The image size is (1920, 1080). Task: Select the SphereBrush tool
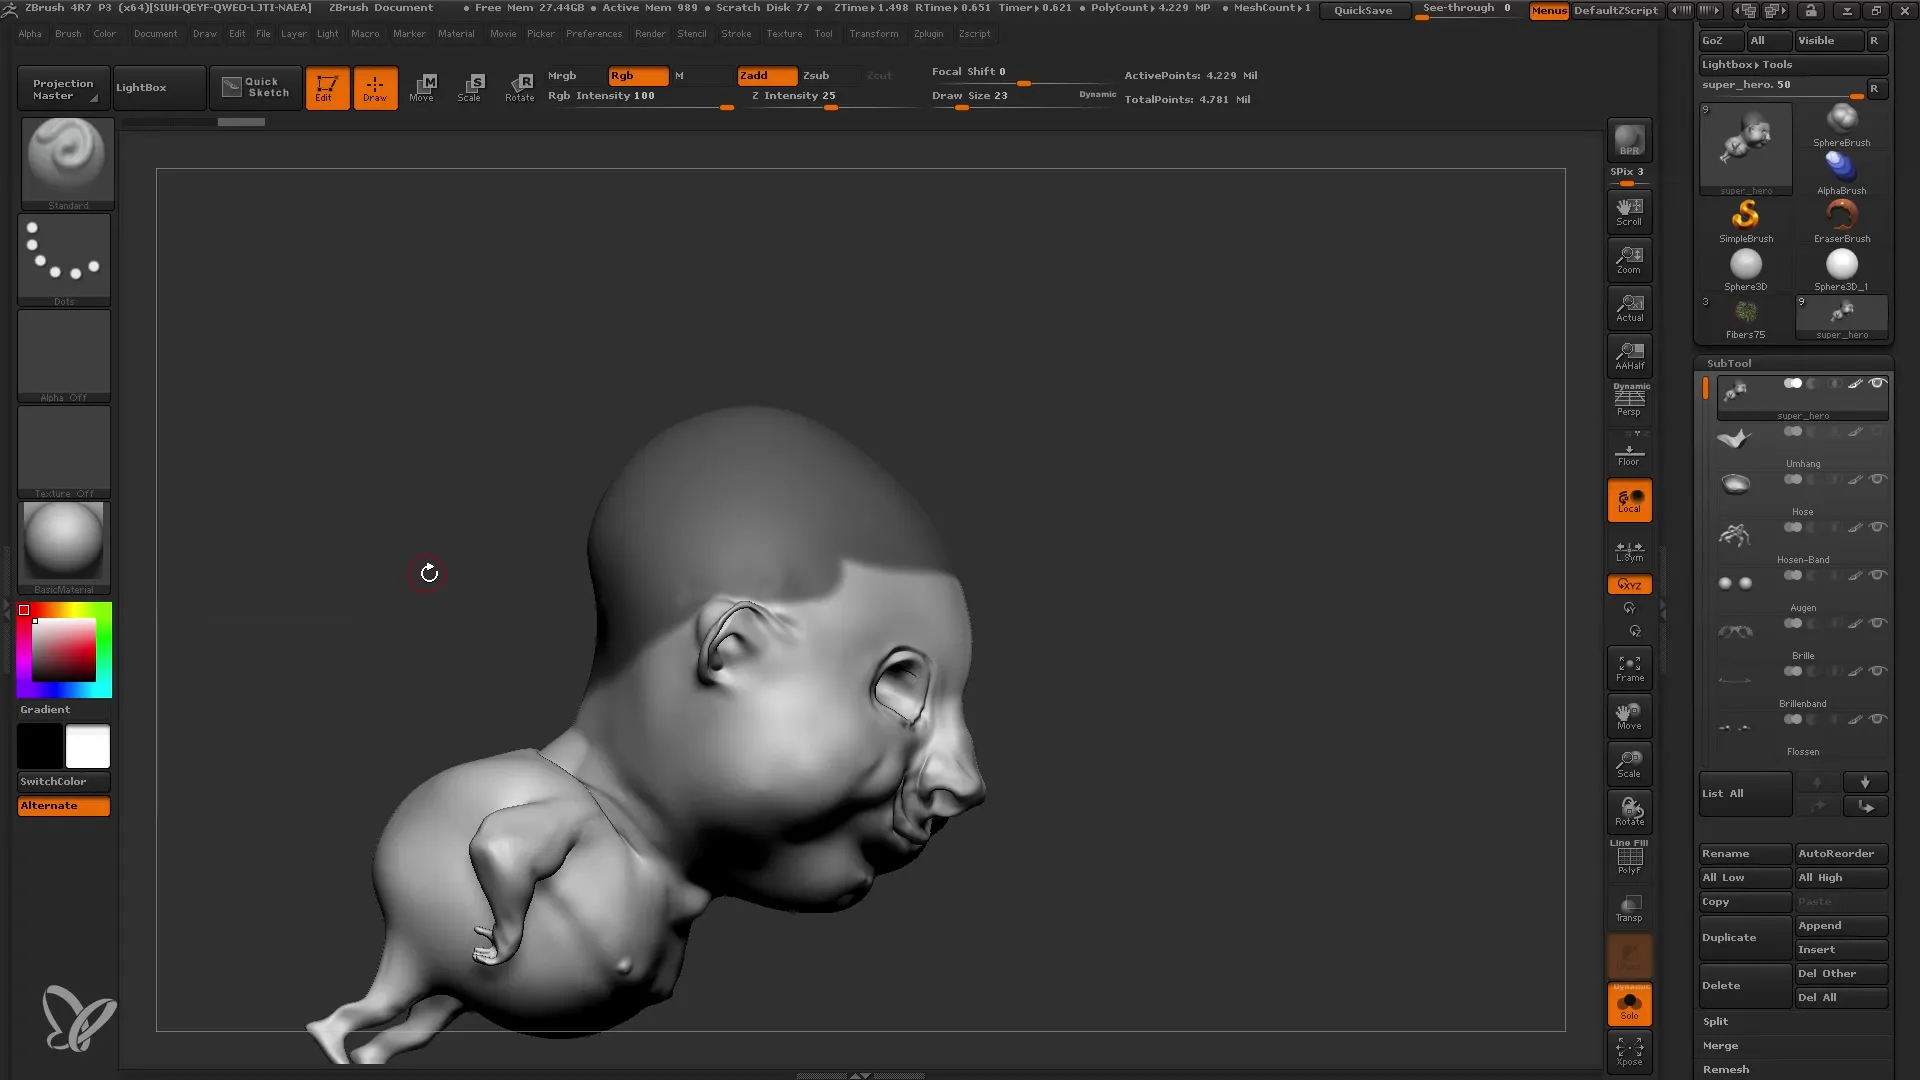[1841, 125]
